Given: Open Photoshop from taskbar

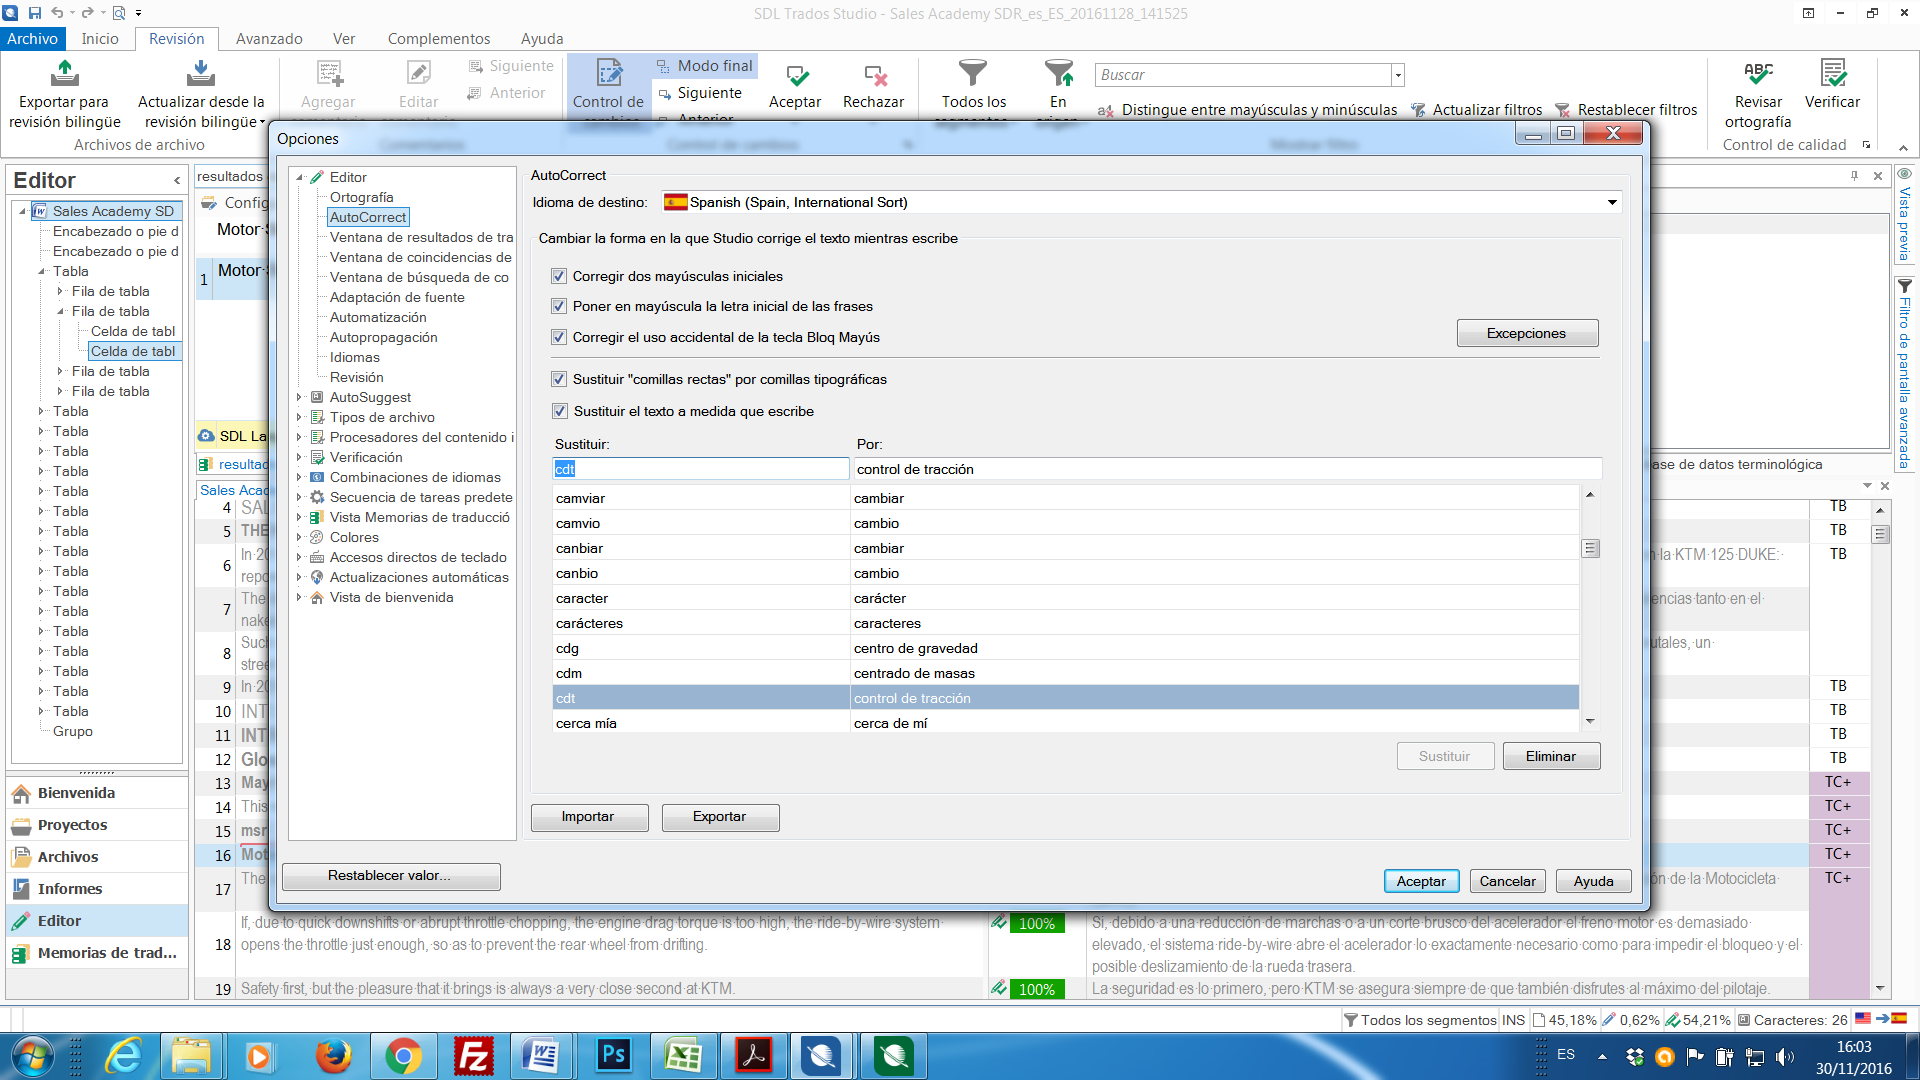Looking at the screenshot, I should [613, 1056].
